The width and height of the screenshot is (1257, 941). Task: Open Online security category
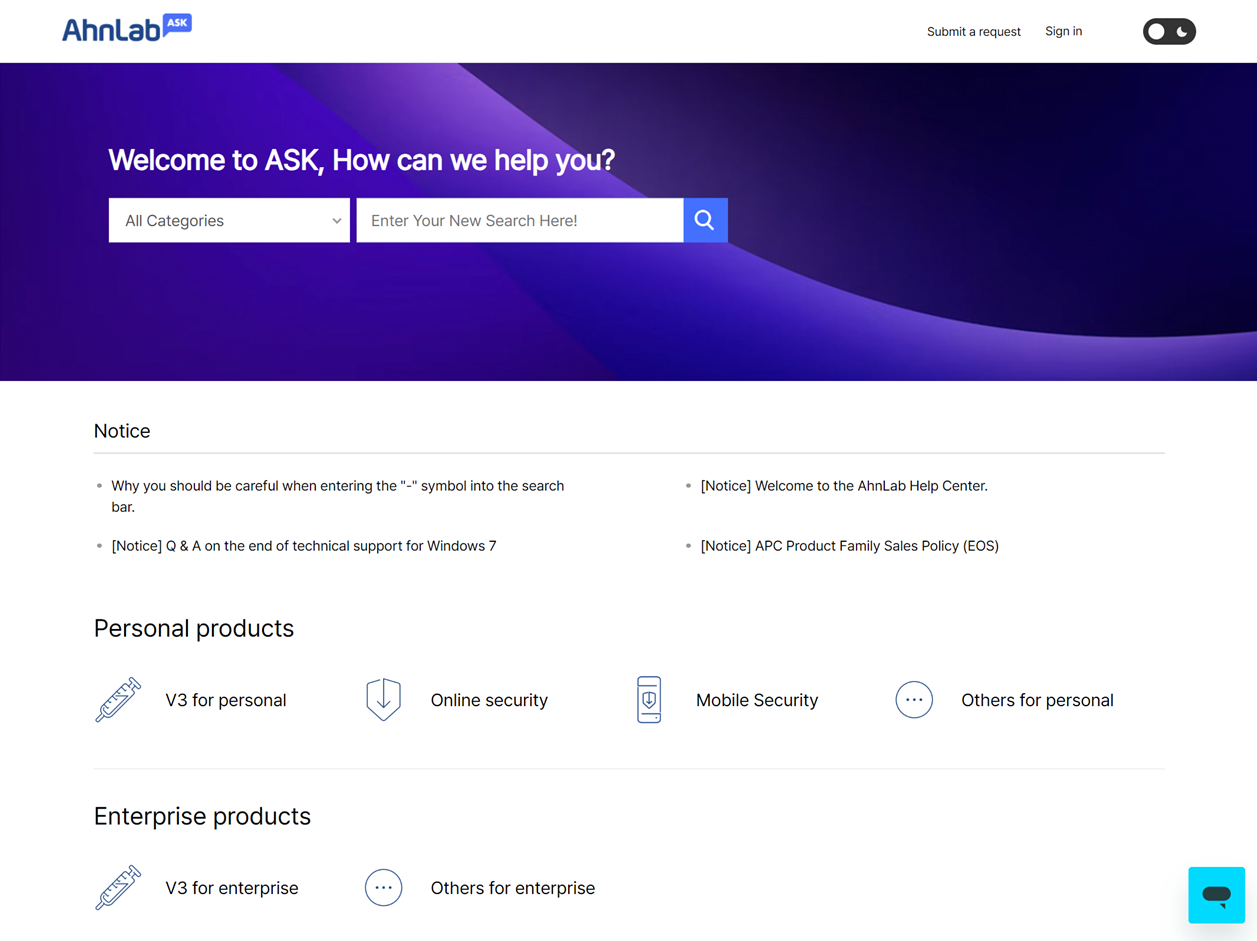coord(489,700)
